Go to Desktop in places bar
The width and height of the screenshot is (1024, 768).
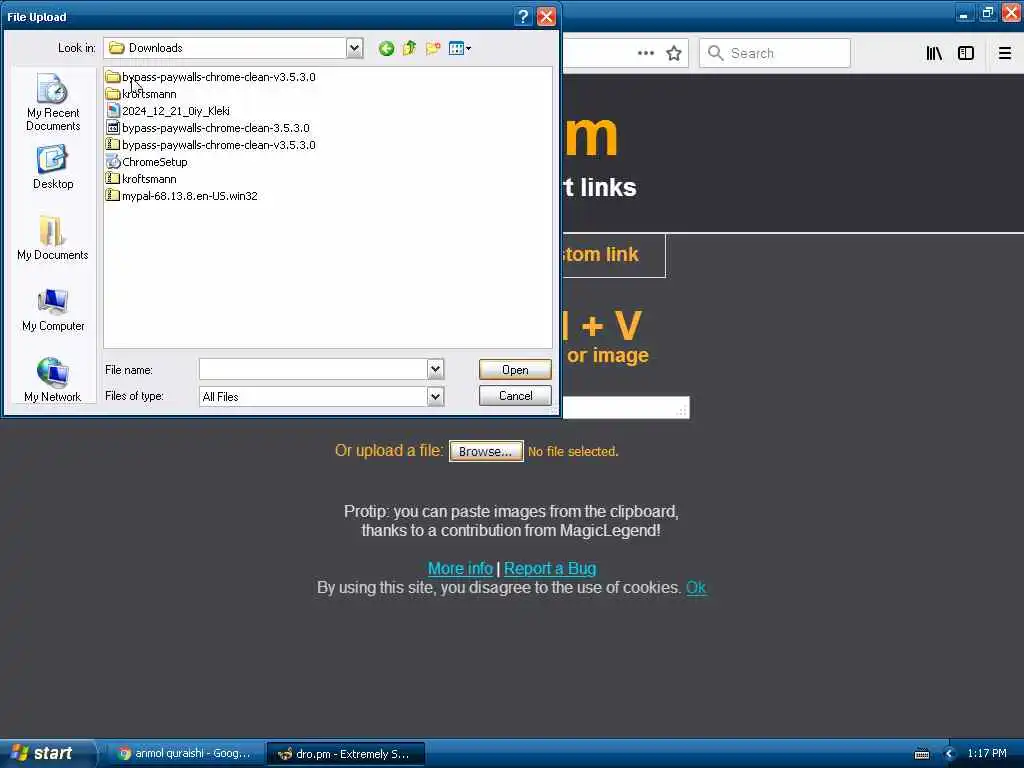pyautogui.click(x=53, y=168)
